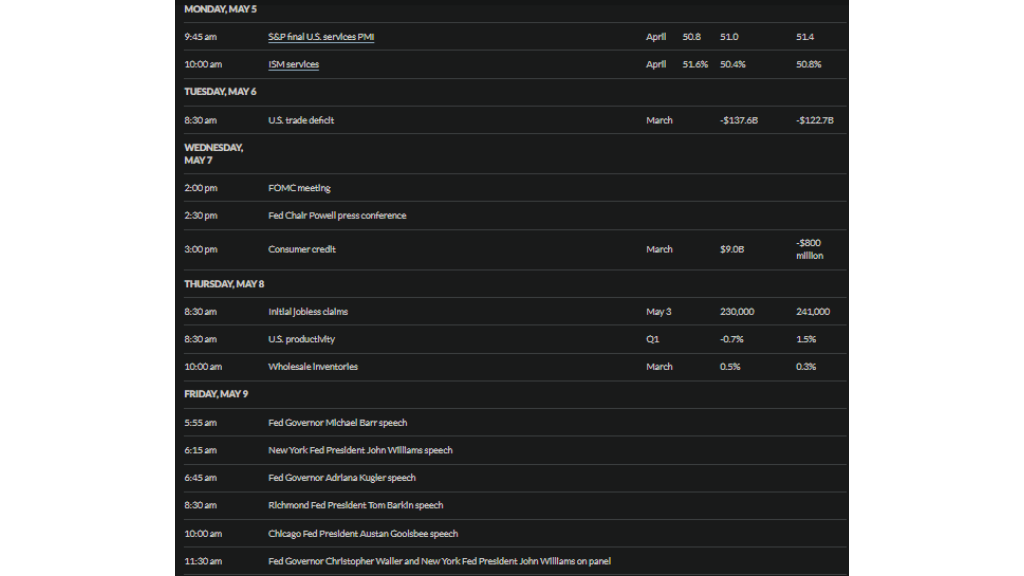
Task: Click Fed Governor Michael Barr speech entry
Action: click(x=338, y=423)
